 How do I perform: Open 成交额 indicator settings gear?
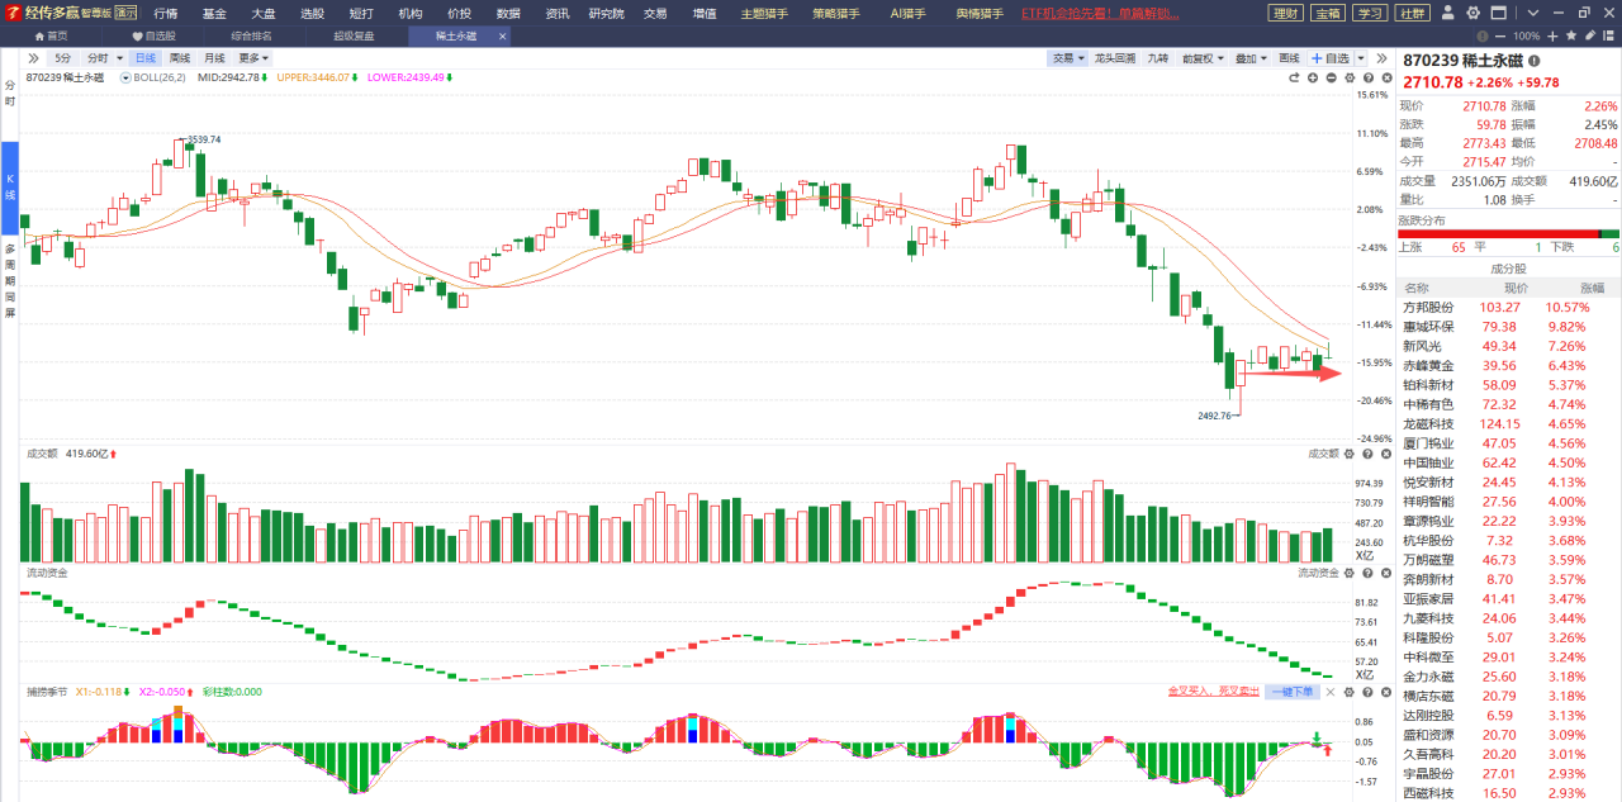pyautogui.click(x=1349, y=454)
